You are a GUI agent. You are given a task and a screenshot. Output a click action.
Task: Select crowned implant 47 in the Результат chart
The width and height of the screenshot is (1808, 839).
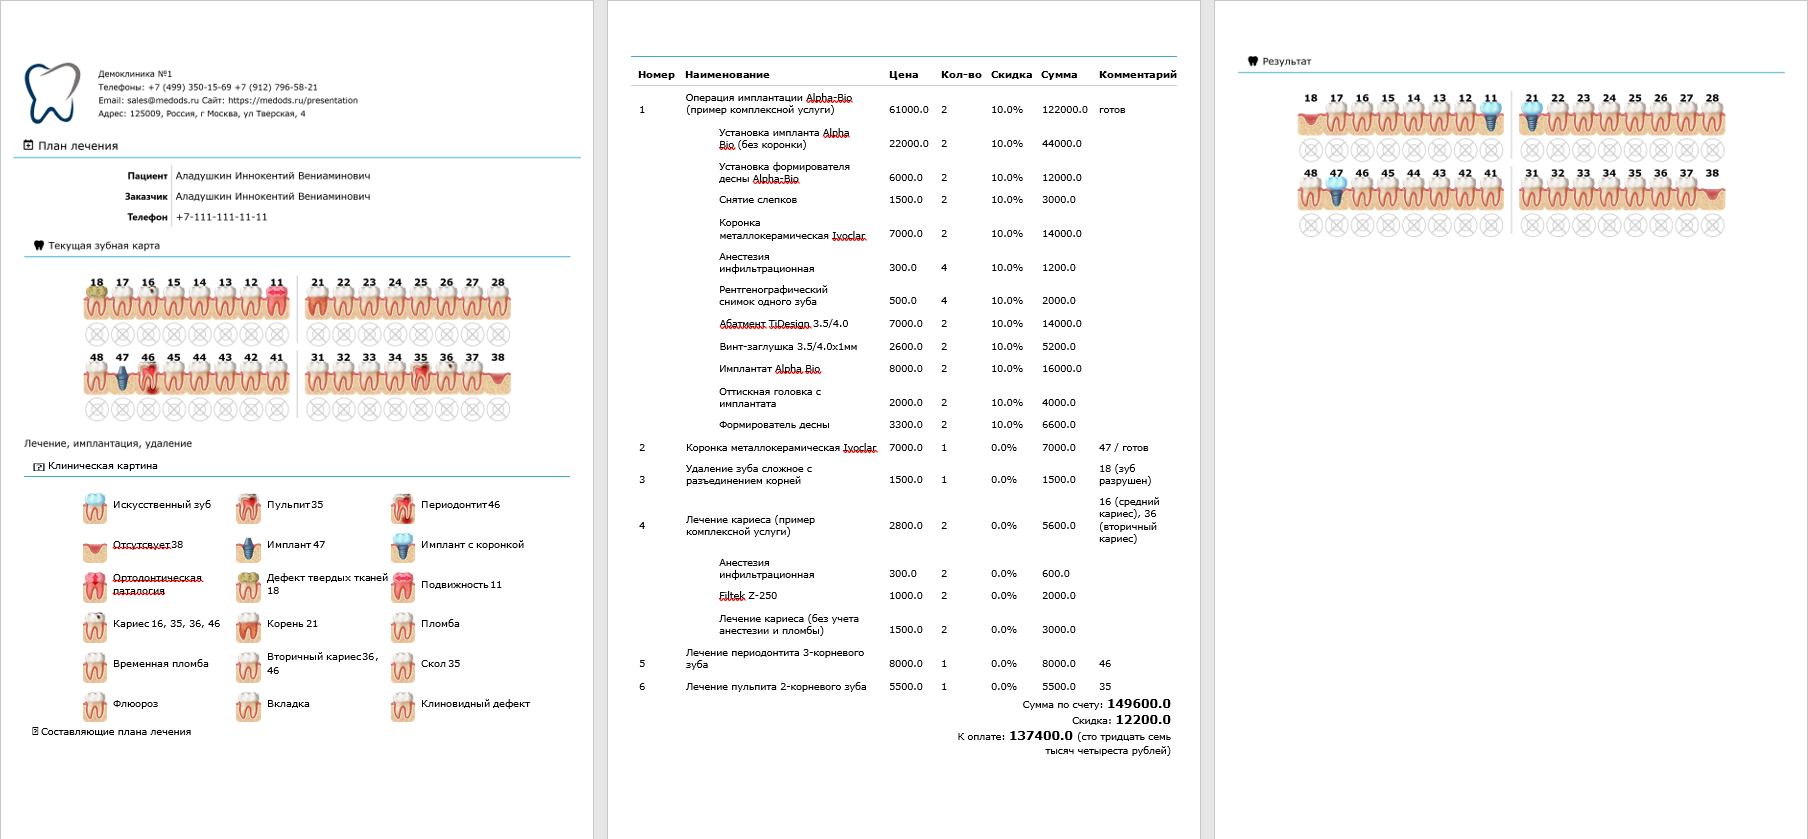1337,192
